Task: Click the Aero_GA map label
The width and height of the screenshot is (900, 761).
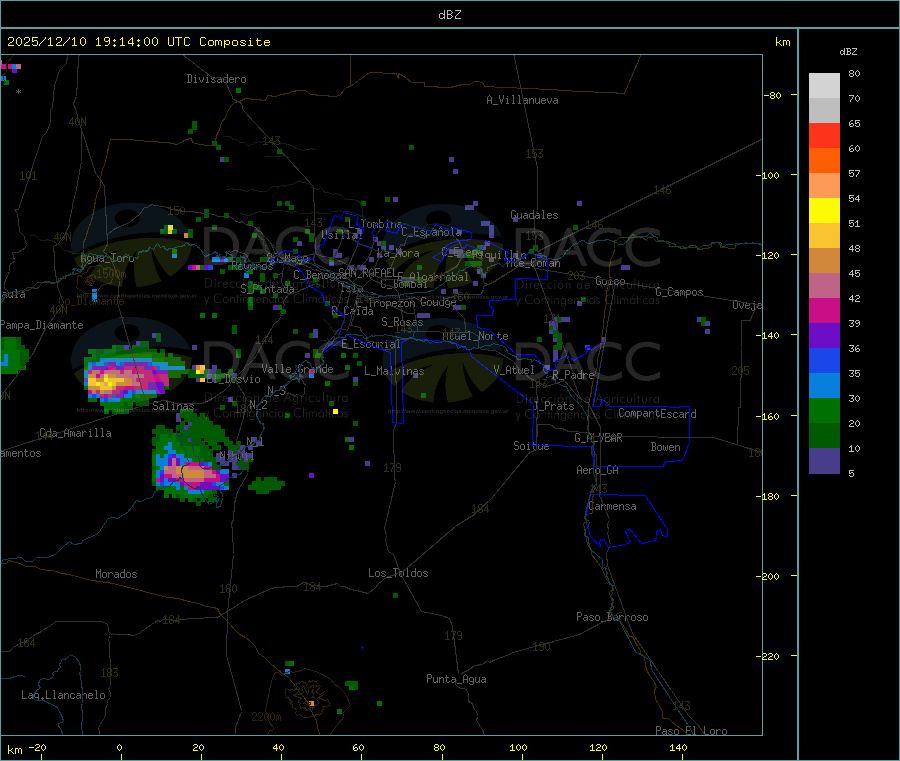Action: (x=597, y=471)
